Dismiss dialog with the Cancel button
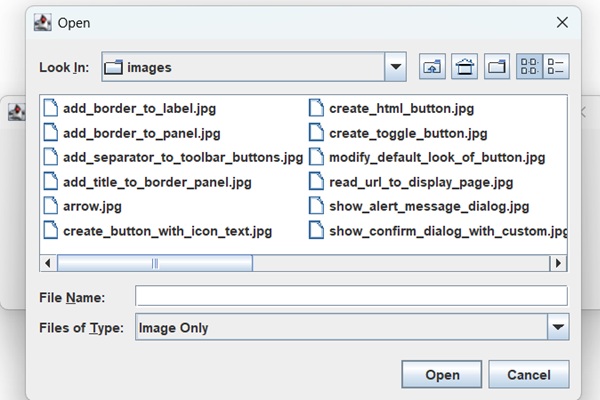Screen dimensions: 600x400 coord(529,374)
